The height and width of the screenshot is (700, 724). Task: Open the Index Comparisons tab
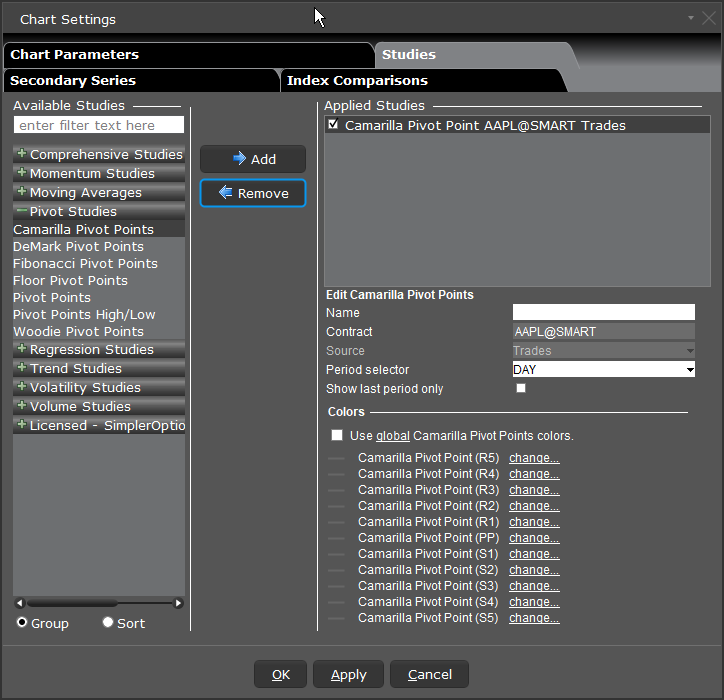[422, 80]
